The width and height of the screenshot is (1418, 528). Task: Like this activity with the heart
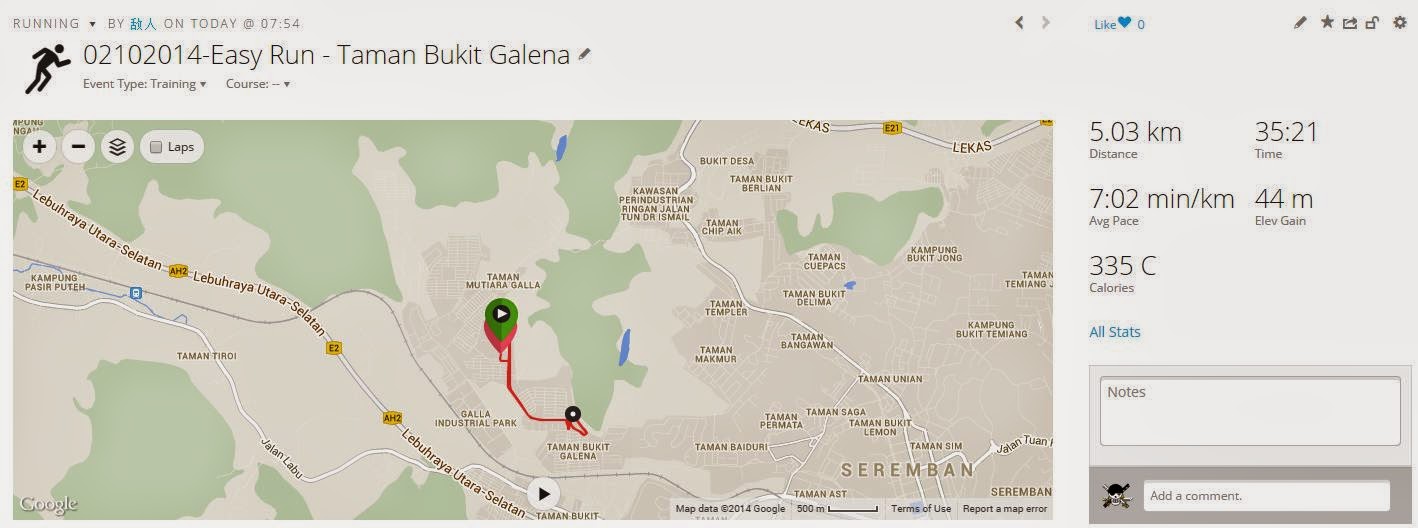1124,23
